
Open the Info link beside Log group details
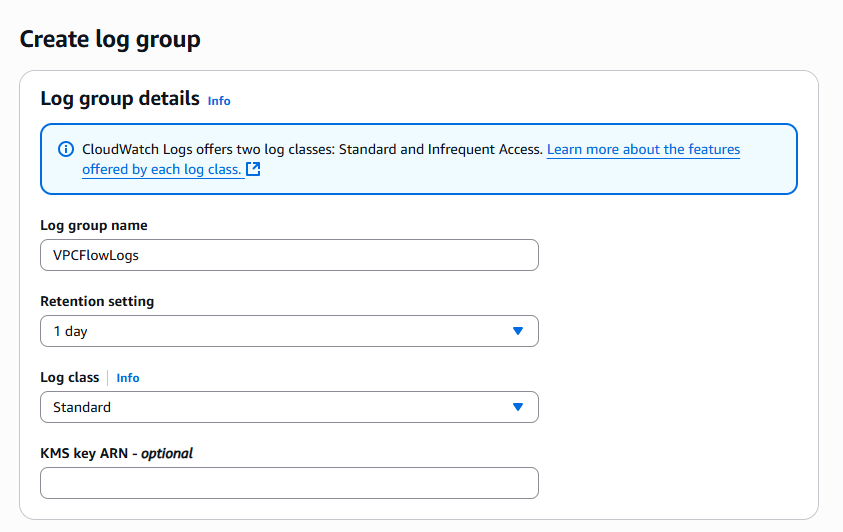(219, 101)
